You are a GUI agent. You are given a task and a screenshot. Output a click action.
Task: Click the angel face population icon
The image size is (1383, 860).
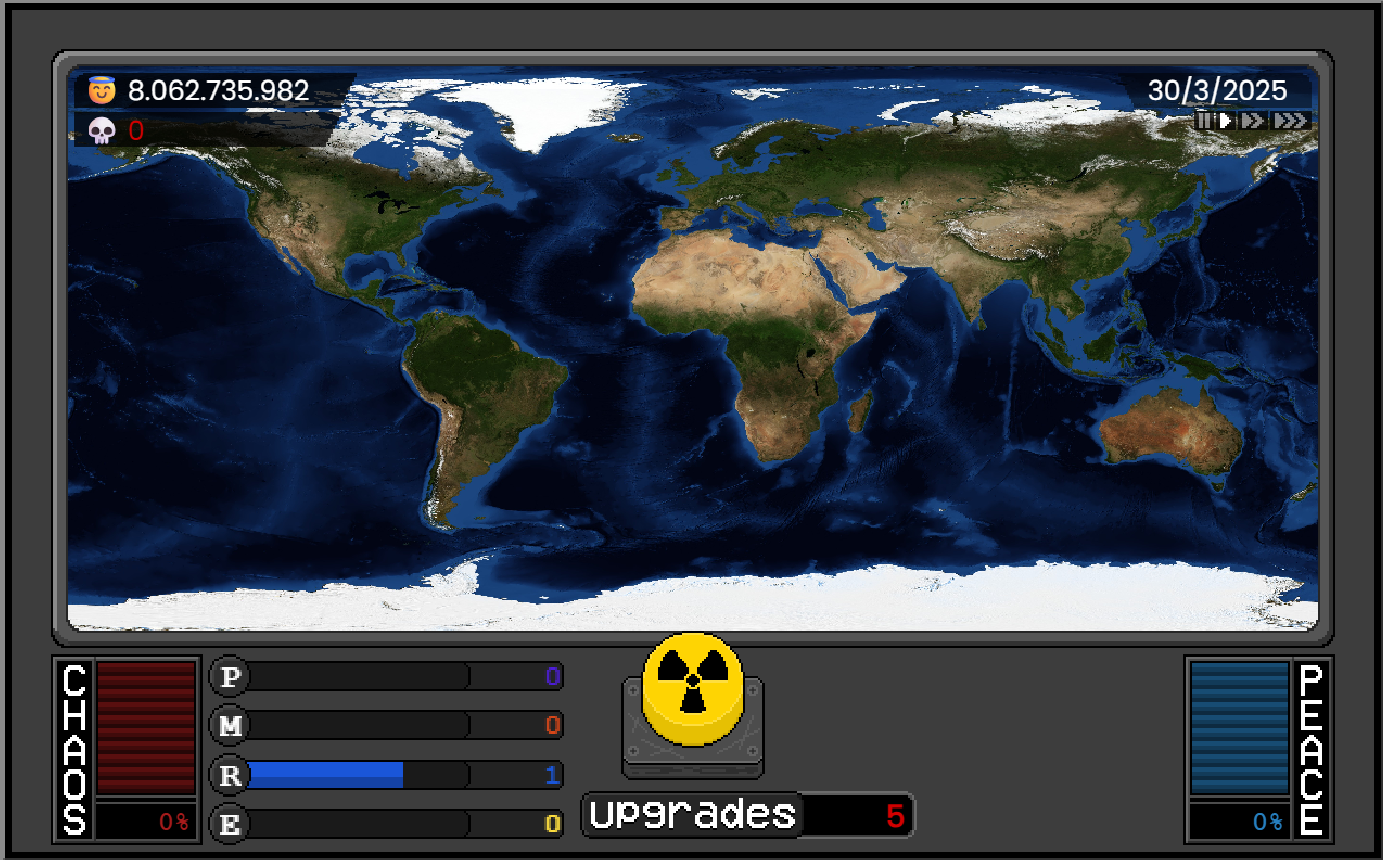(102, 91)
